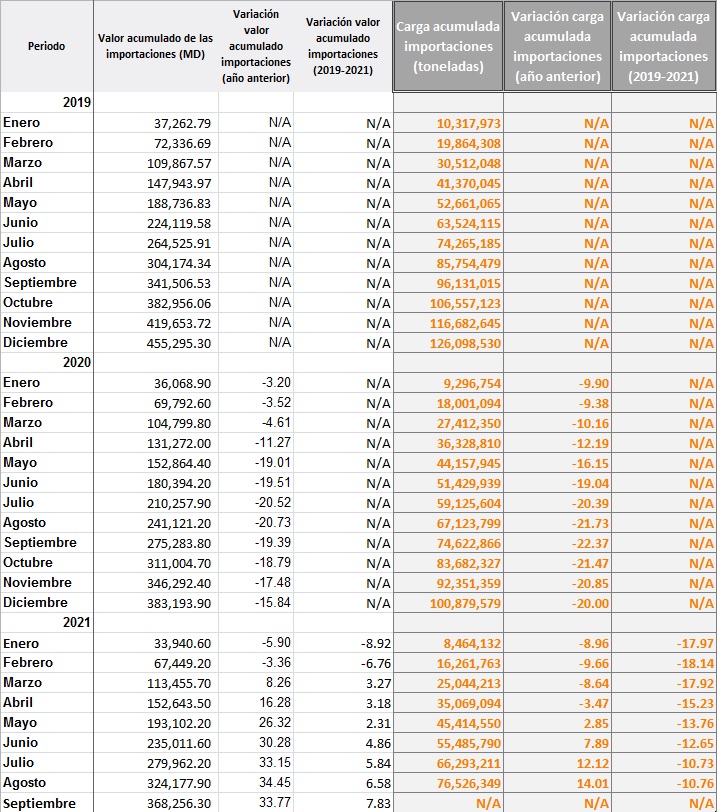Click variation cell -8.92
717x812 pixels.
[343, 643]
